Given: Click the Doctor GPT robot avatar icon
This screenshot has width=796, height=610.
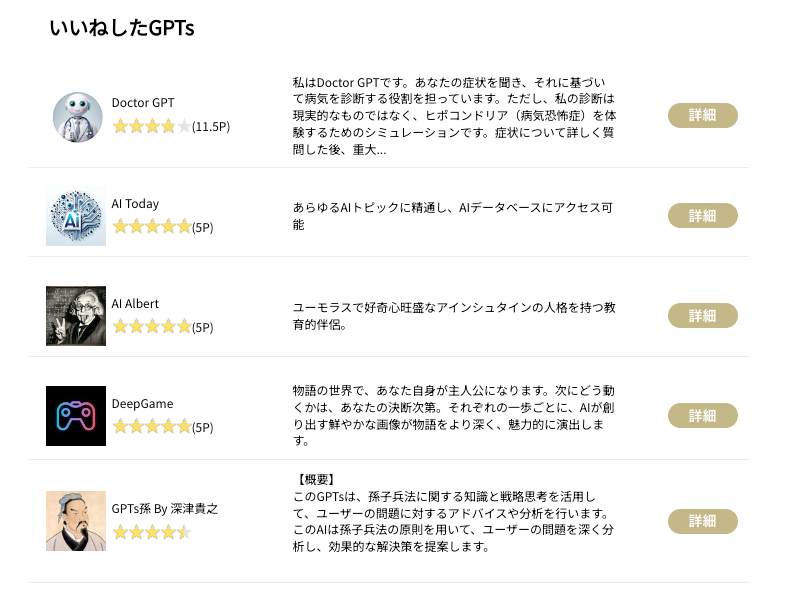Looking at the screenshot, I should (x=77, y=117).
